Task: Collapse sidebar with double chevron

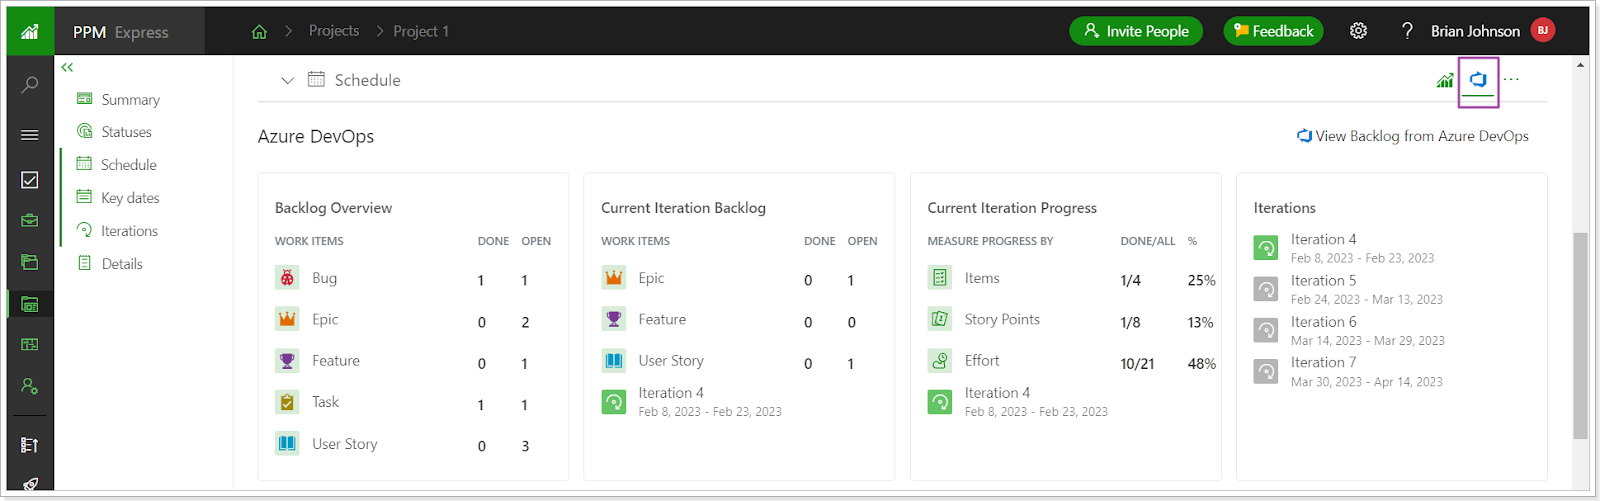Action: pos(67,67)
